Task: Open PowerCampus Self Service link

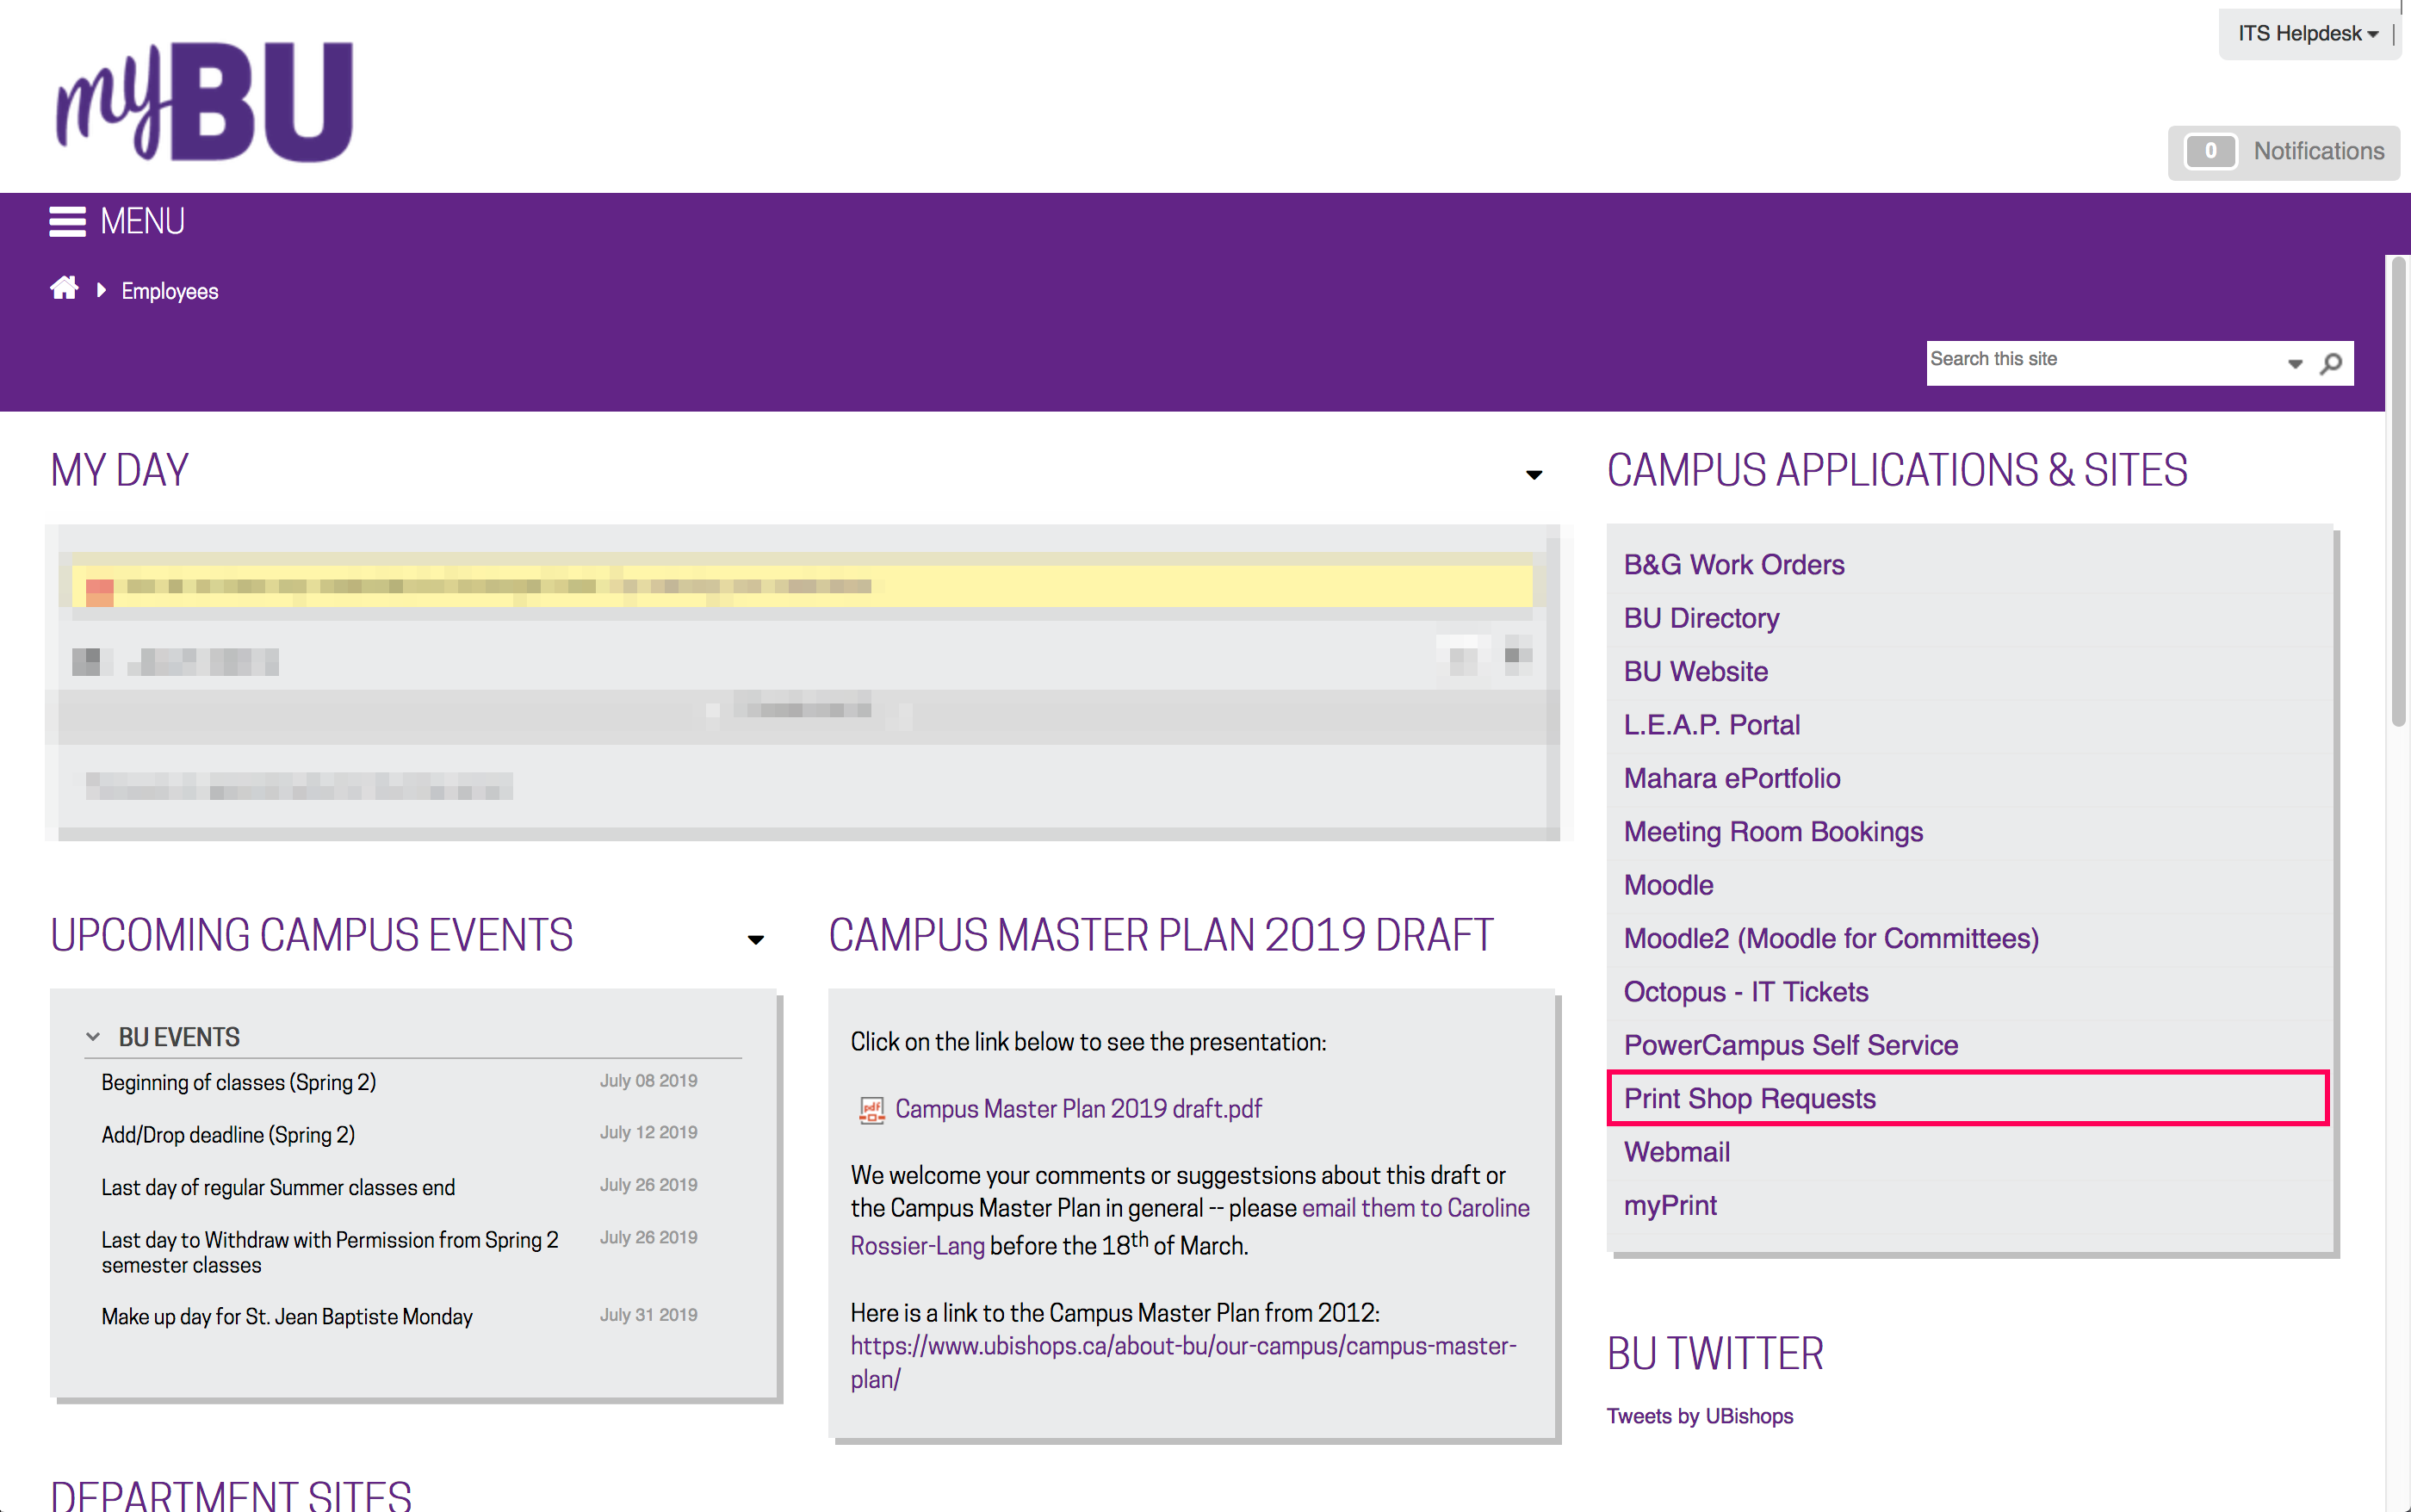Action: point(1791,1045)
